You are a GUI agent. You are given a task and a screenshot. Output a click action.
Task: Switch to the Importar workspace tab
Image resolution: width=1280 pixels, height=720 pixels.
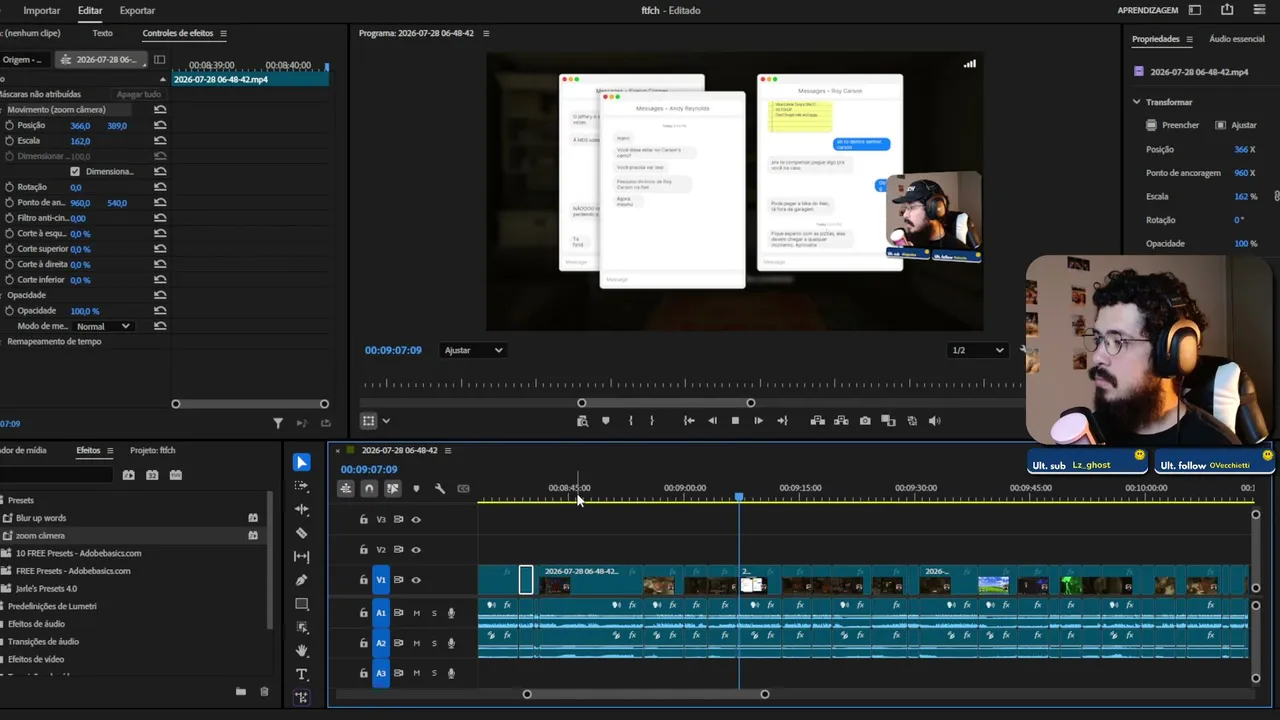42,10
